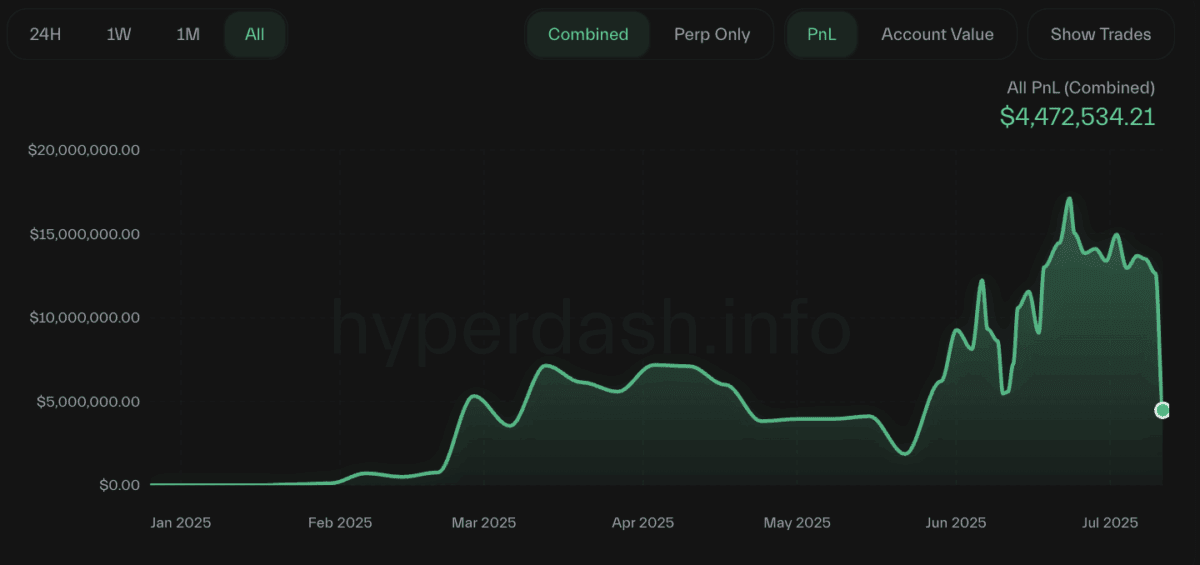Screen dimensions: 1200x565
Task: Switch to the 1W time range
Action: 118,34
